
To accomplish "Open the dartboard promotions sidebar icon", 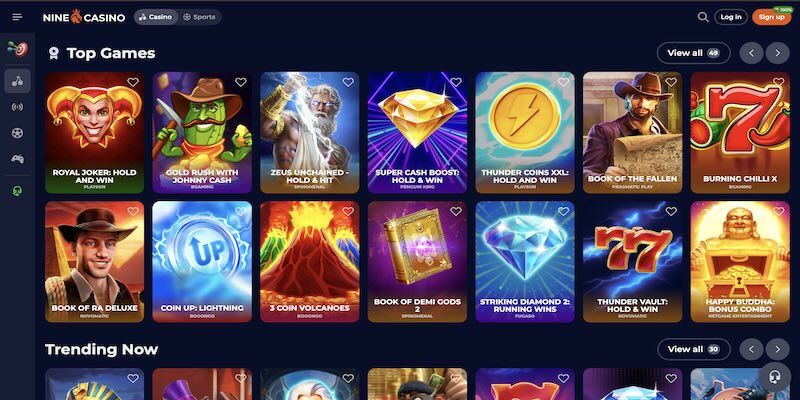I will pyautogui.click(x=17, y=49).
